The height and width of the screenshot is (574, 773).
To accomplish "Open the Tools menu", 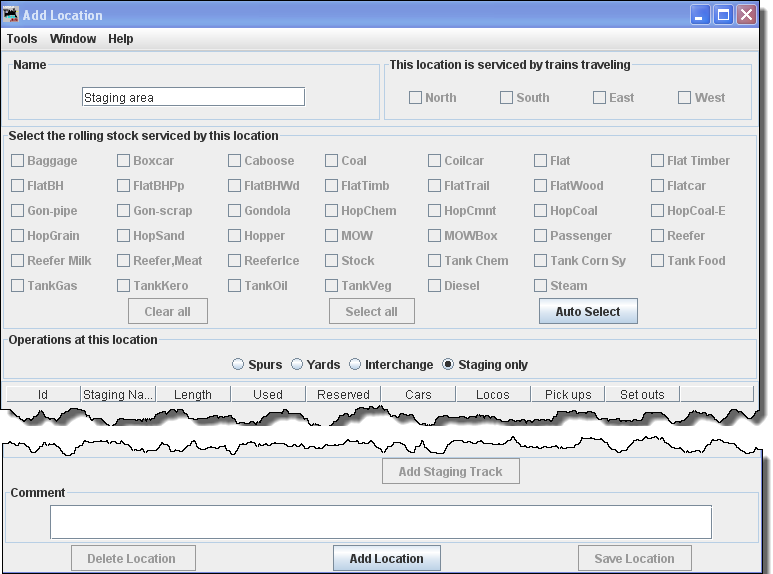I will pos(22,39).
